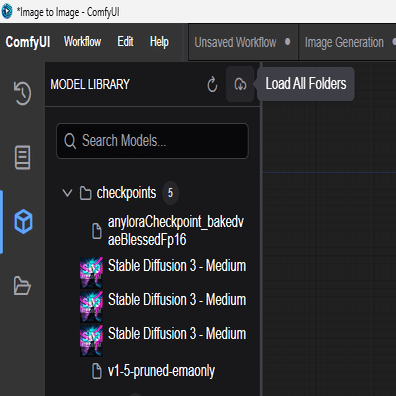Image resolution: width=396 pixels, height=396 pixels.
Task: Open the Edit menu
Action: coord(125,42)
